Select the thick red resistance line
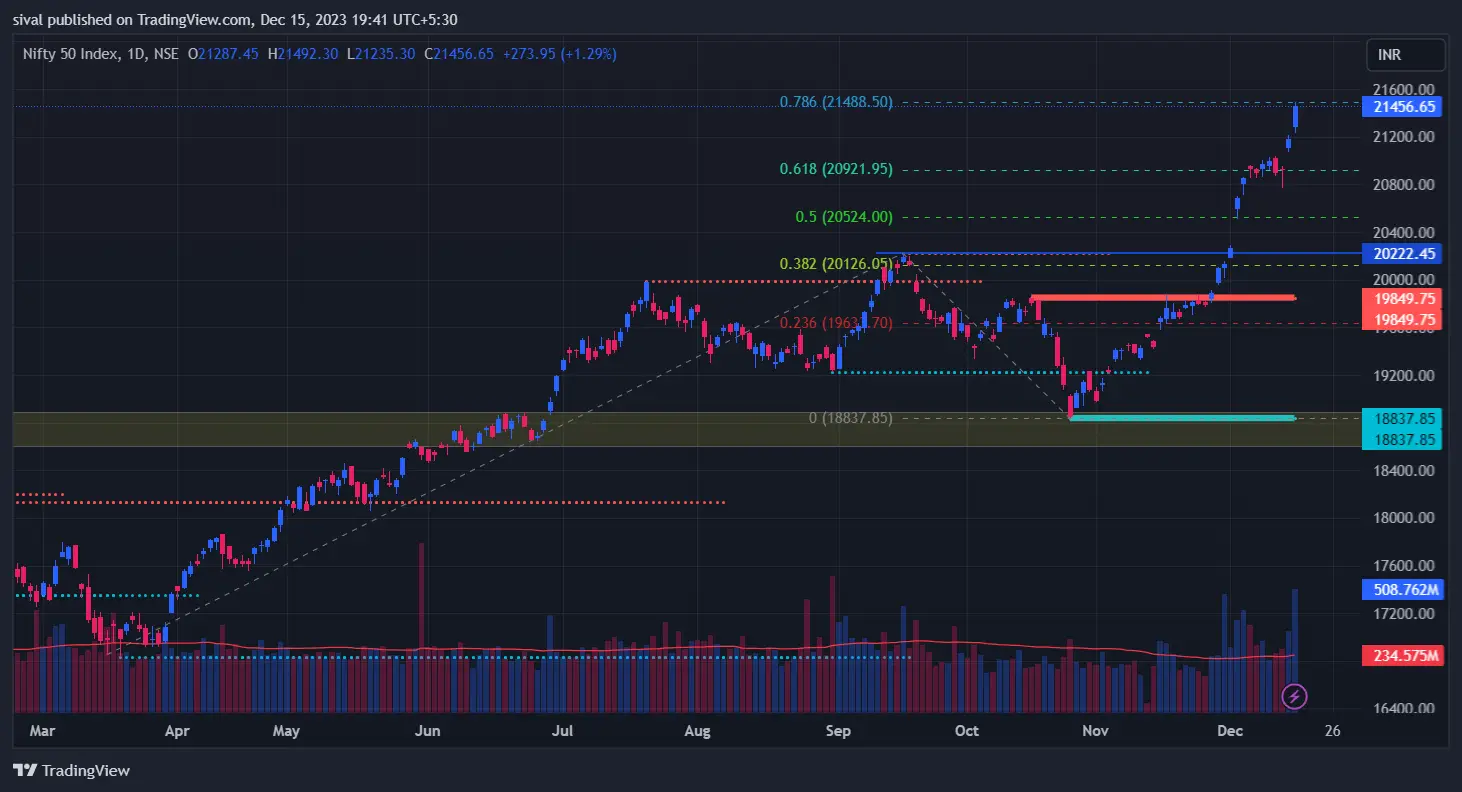 pyautogui.click(x=1163, y=298)
